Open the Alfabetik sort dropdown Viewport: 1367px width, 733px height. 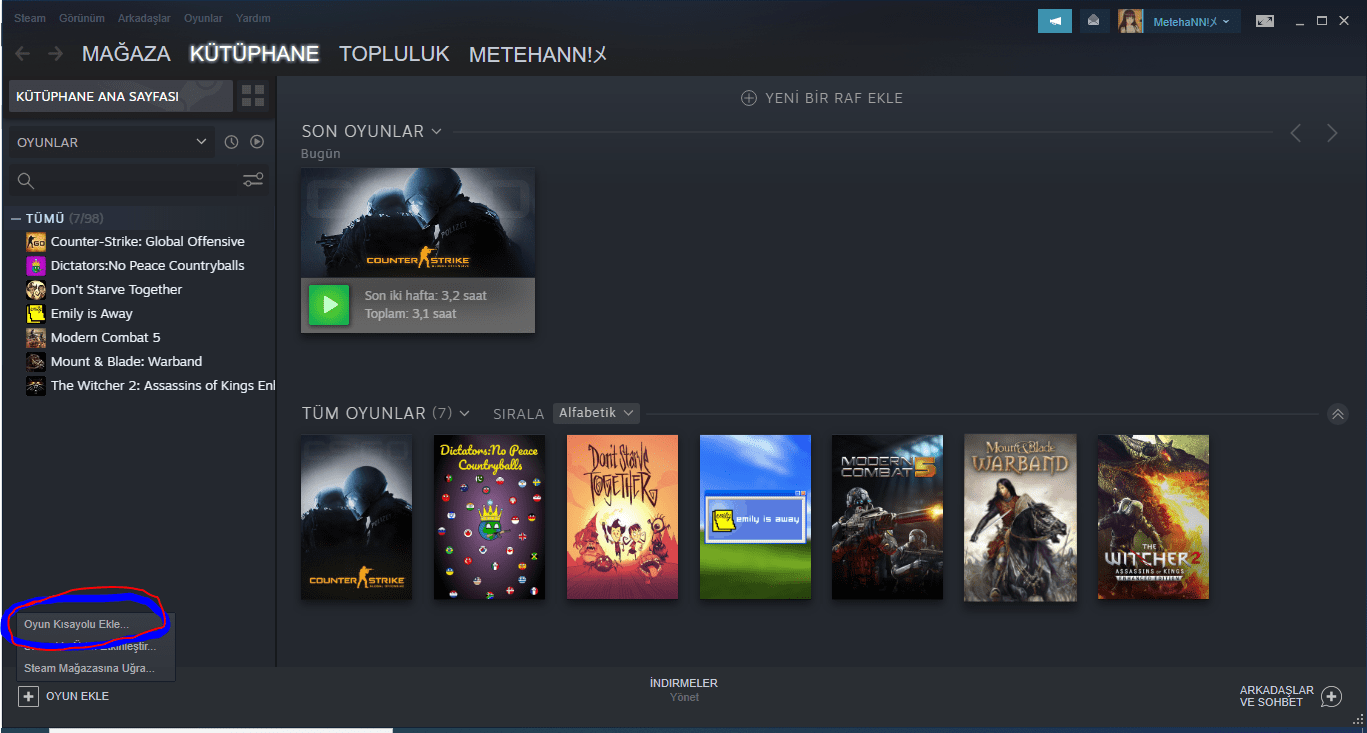tap(596, 413)
